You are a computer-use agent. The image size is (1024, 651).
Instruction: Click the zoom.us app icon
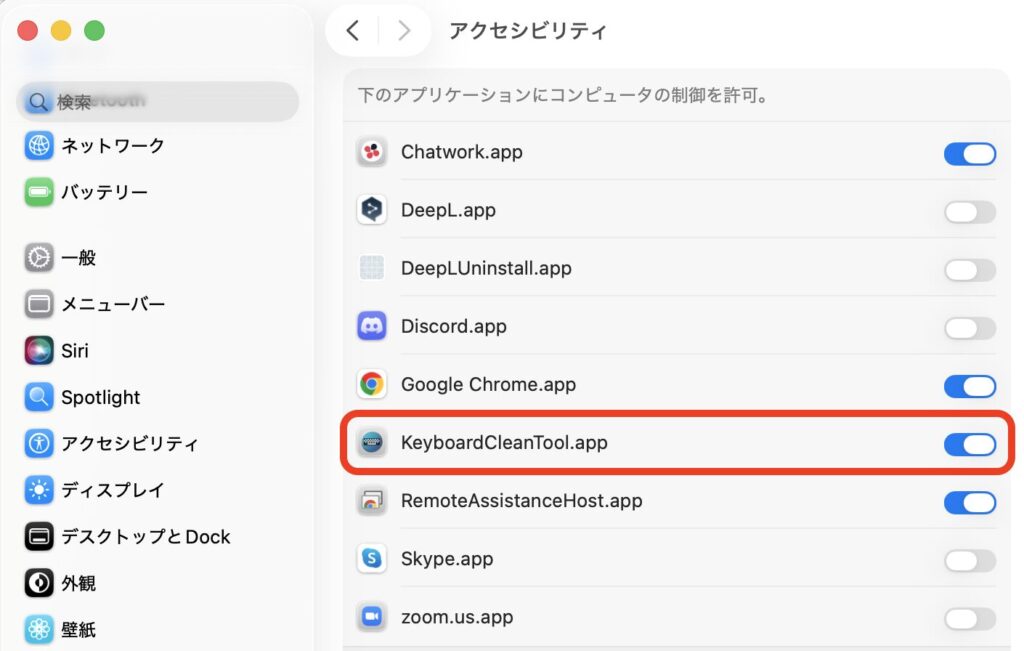click(372, 617)
